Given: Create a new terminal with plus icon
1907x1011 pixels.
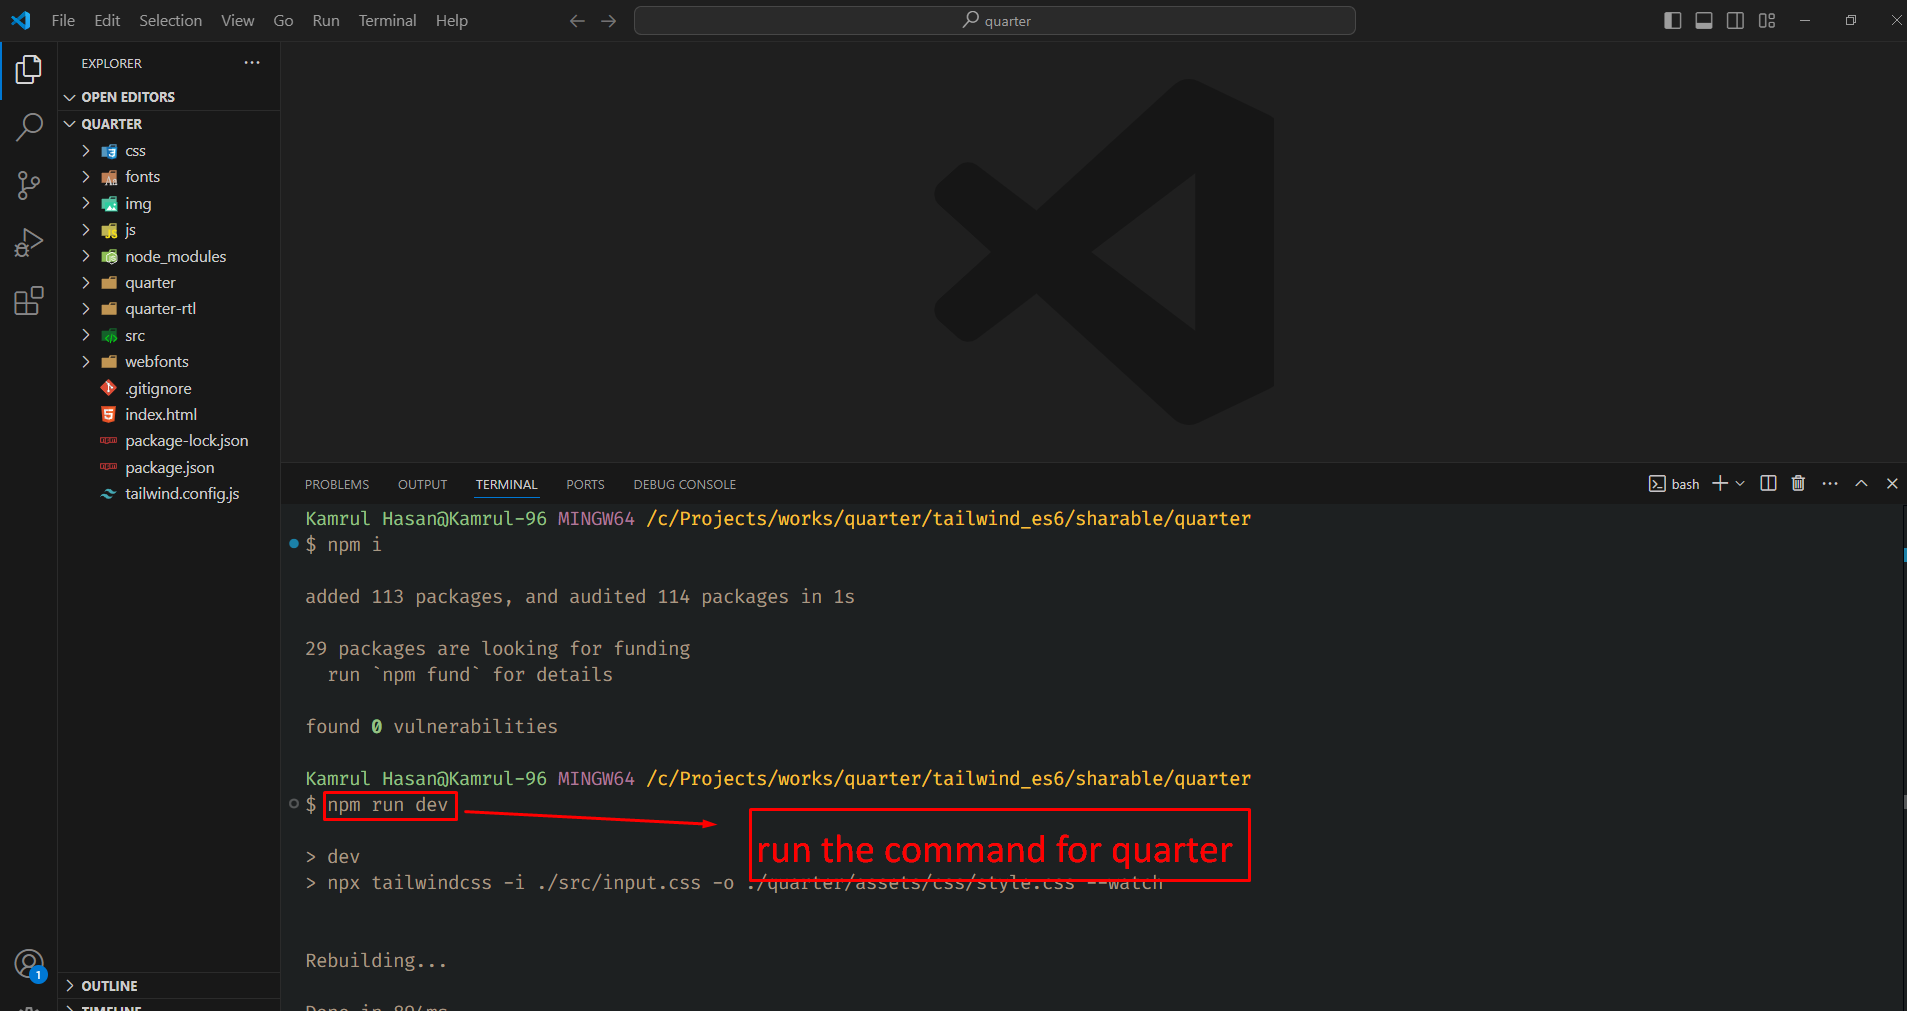Looking at the screenshot, I should click(x=1719, y=484).
